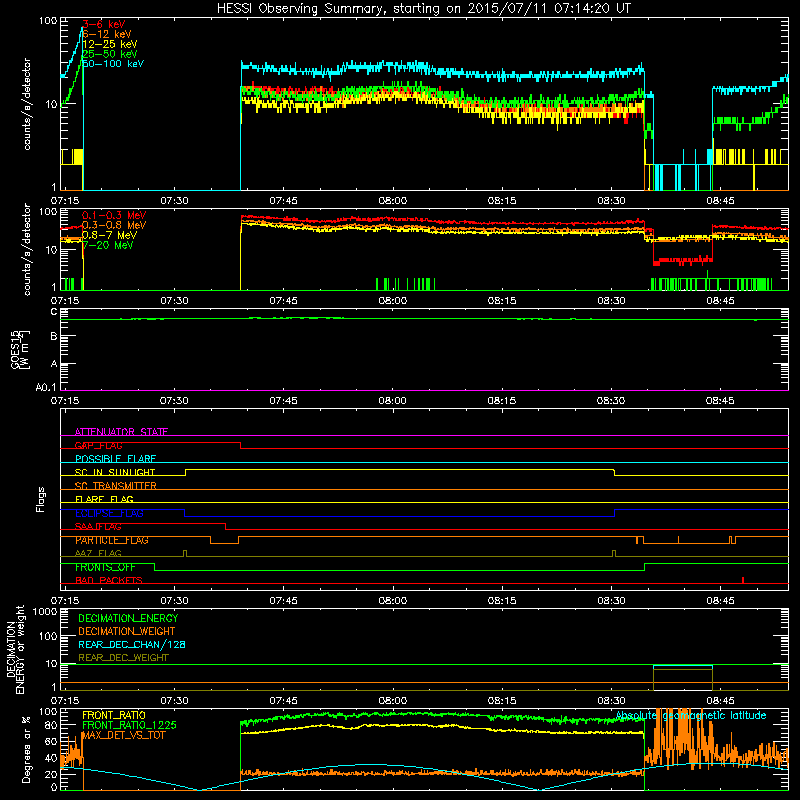The height and width of the screenshot is (800, 800).
Task: Pick the green 25-50 keV legend label
Action: pyautogui.click(x=110, y=54)
